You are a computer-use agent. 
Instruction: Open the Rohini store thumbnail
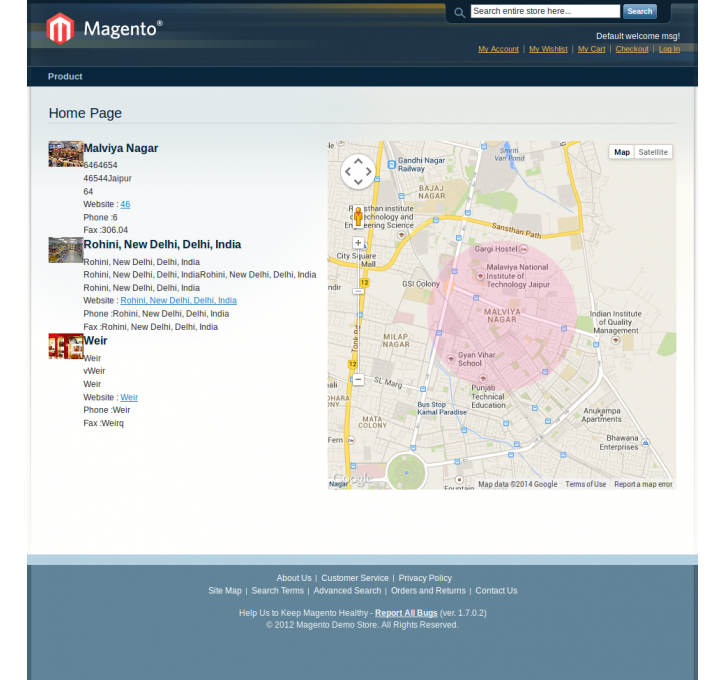tap(66, 250)
